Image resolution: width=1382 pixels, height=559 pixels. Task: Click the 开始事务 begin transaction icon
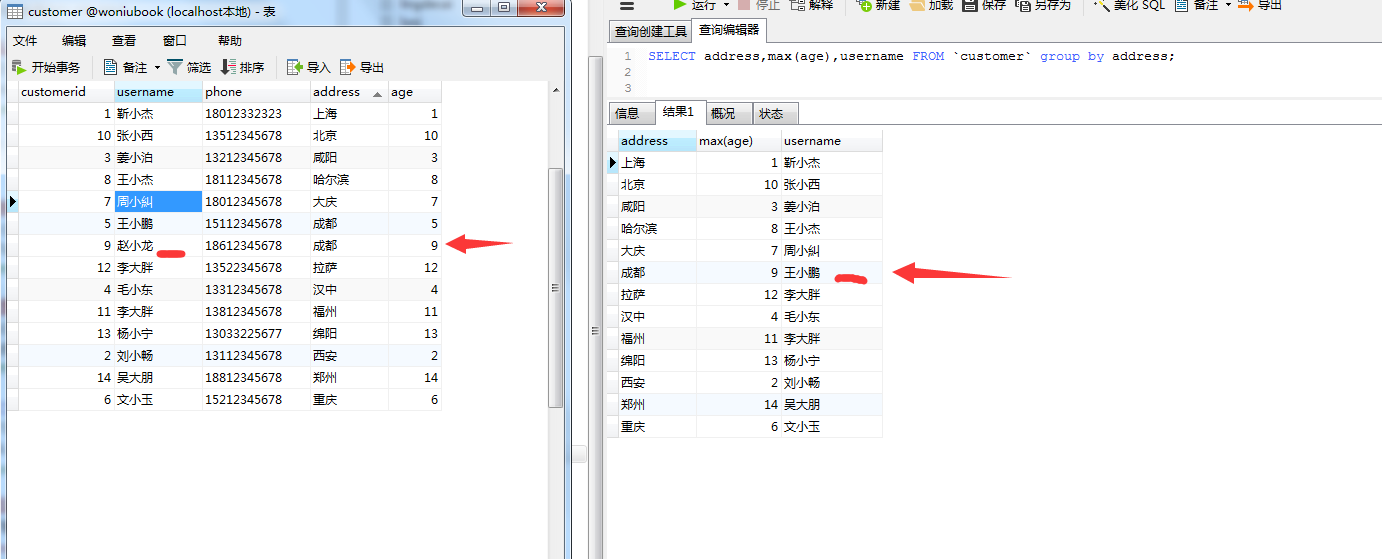click(19, 67)
